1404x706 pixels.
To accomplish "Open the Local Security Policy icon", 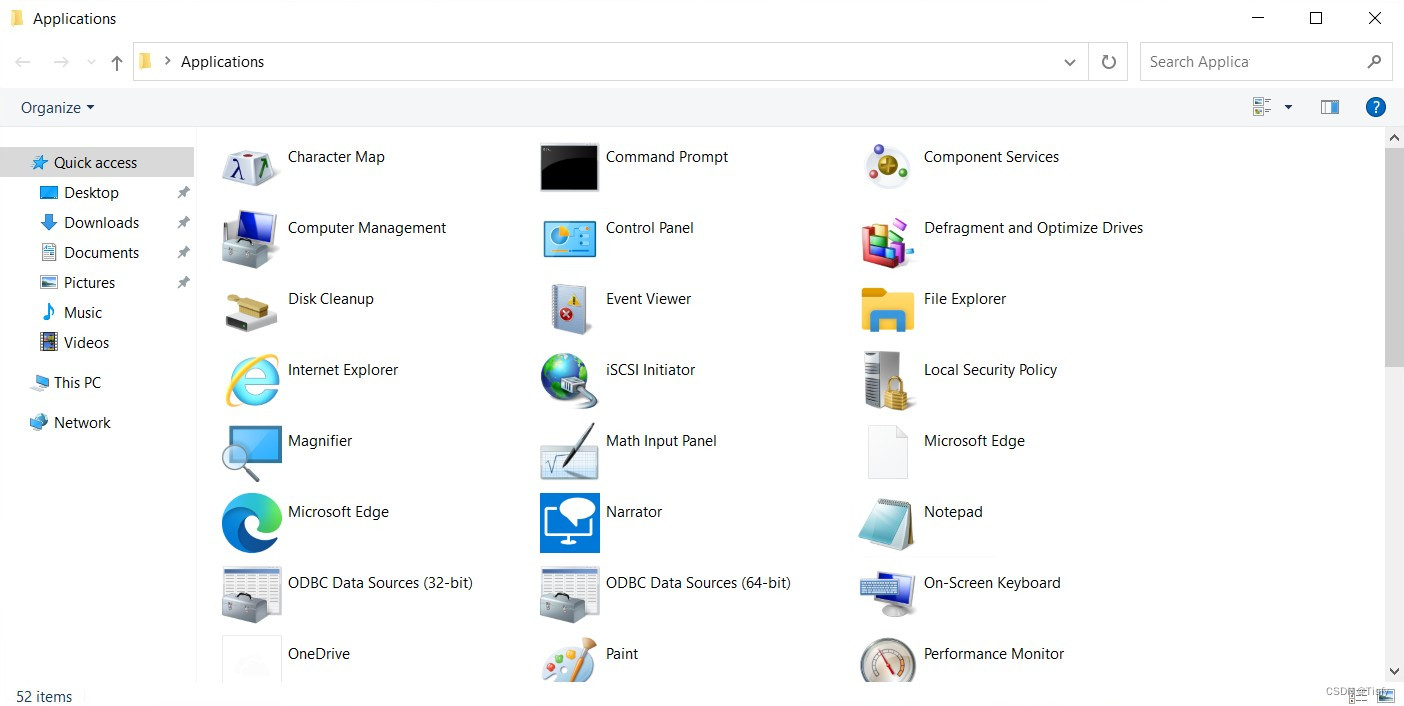I will 887,380.
